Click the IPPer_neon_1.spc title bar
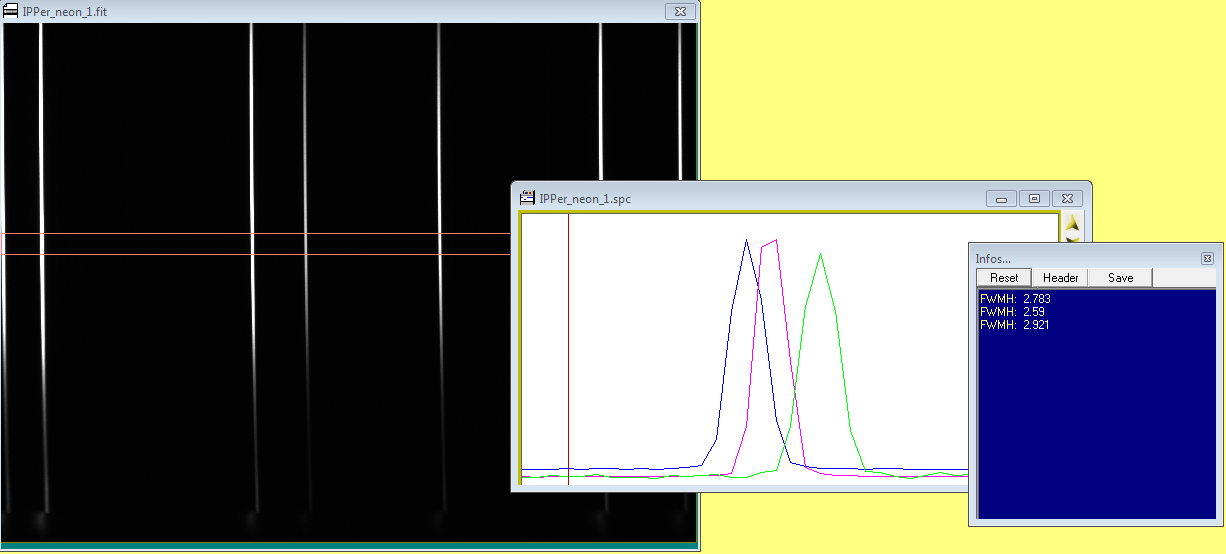This screenshot has width=1226, height=554. tap(750, 198)
